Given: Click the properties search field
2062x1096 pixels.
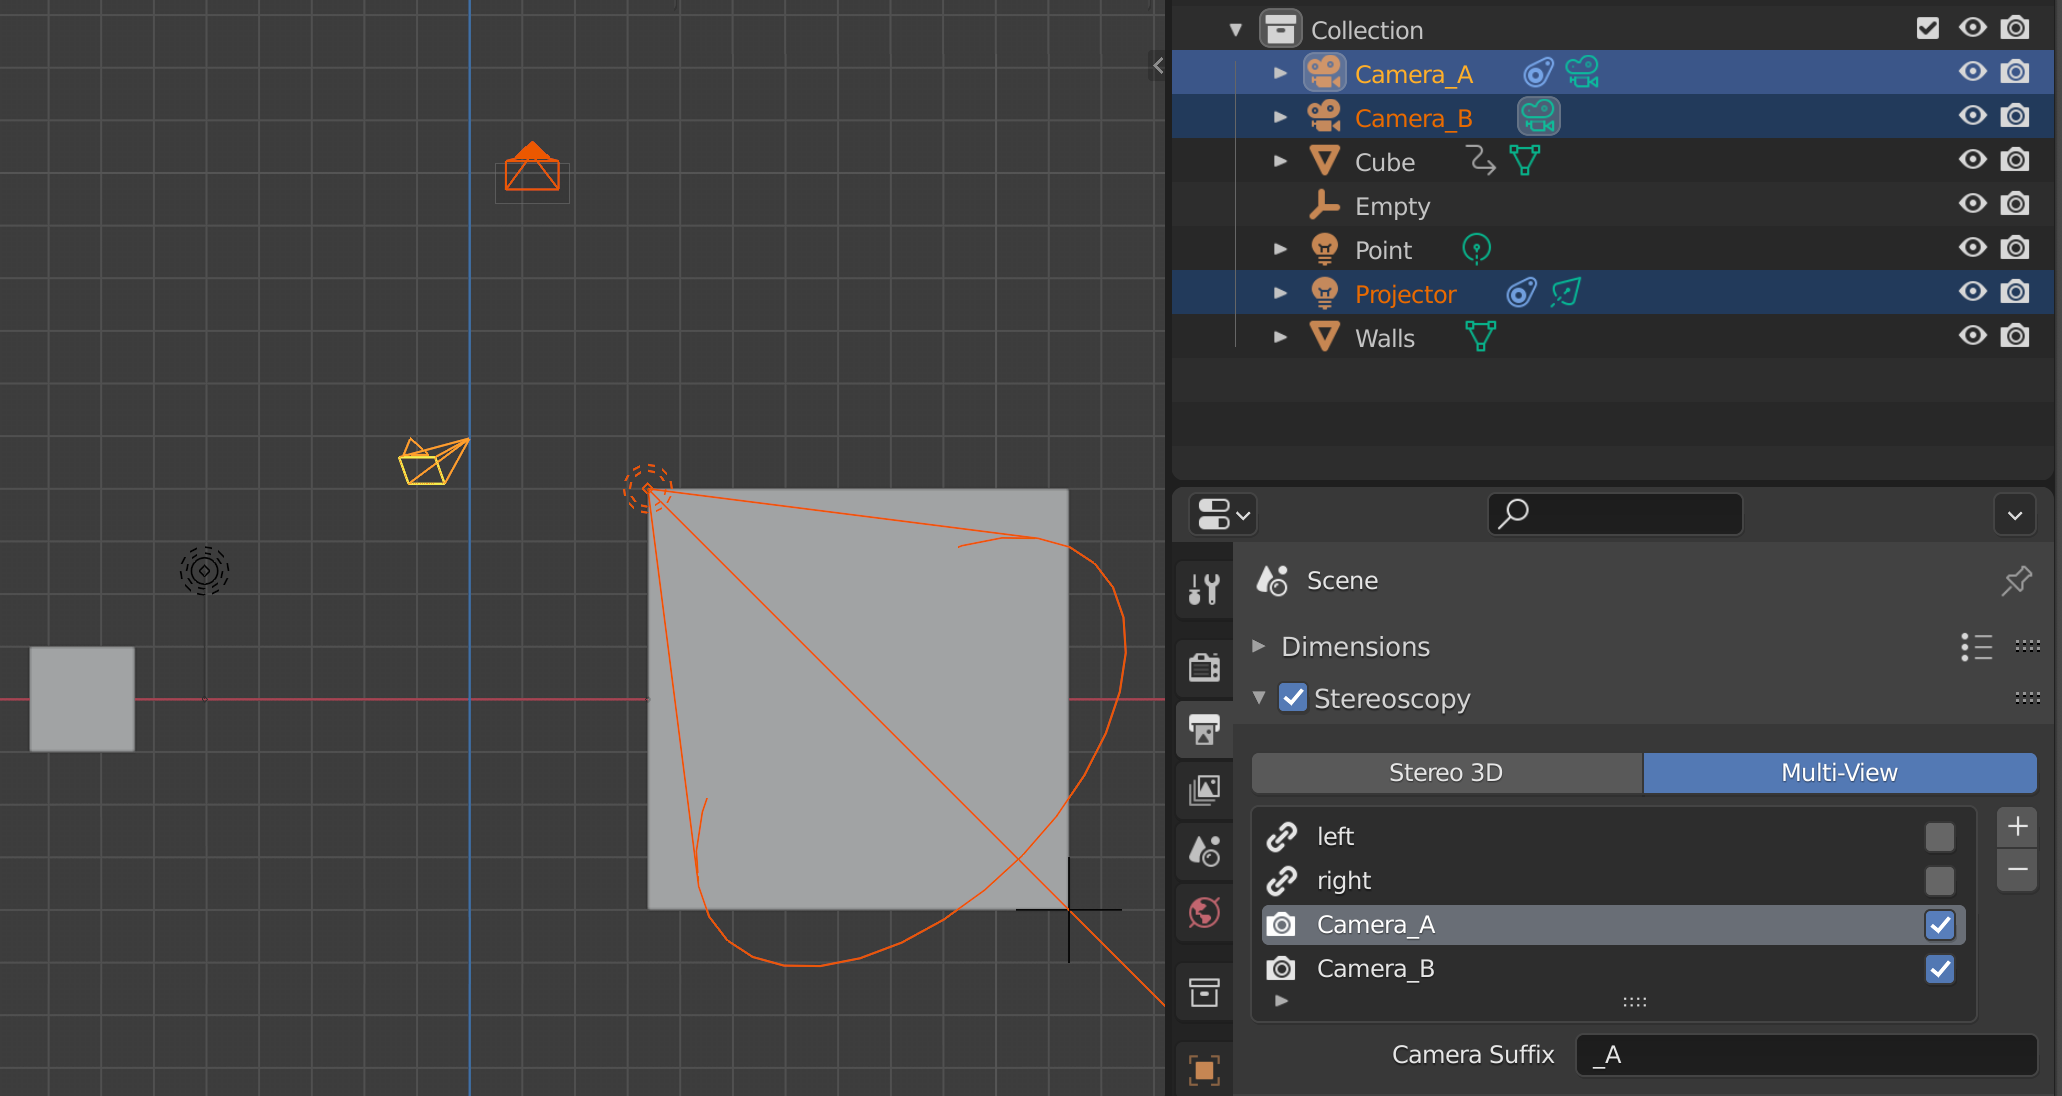Looking at the screenshot, I should click(1615, 514).
